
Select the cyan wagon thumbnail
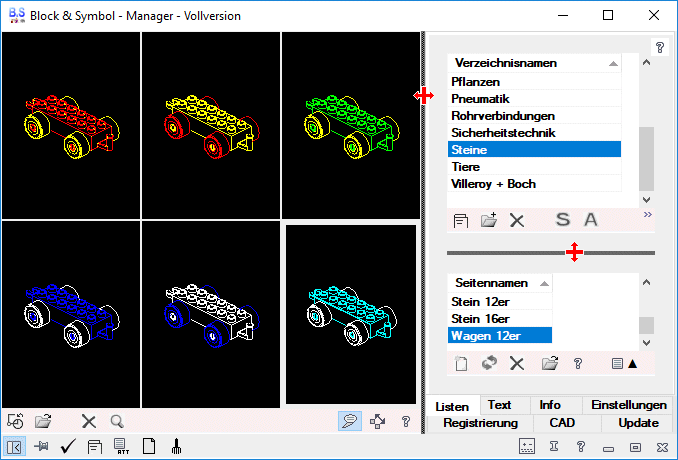[x=351, y=314]
